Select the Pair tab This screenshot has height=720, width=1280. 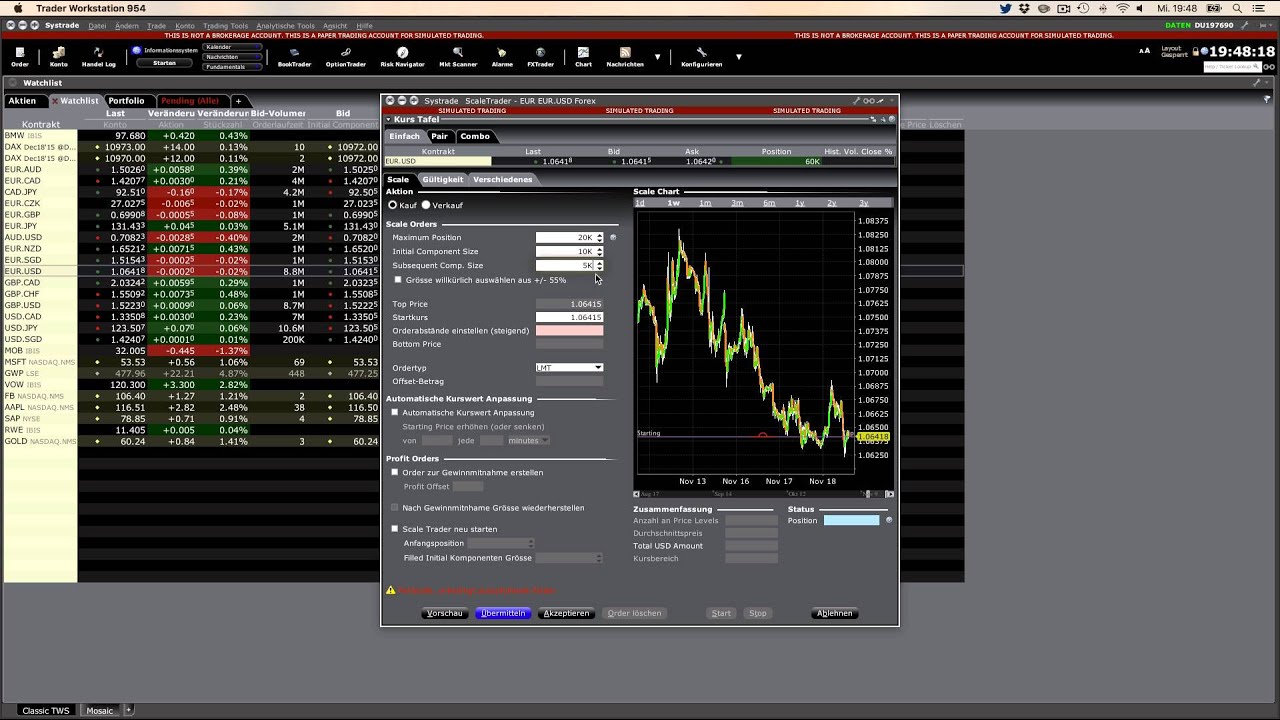coord(439,136)
